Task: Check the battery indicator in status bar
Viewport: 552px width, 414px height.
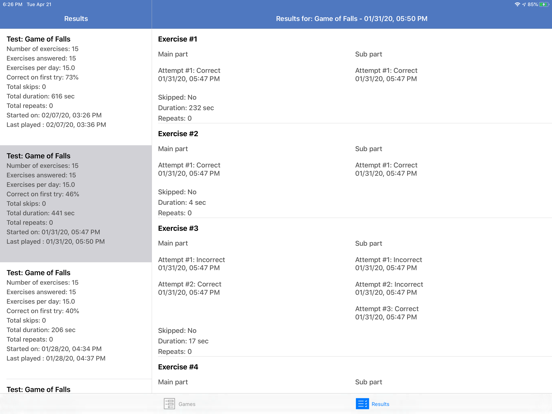Action: coord(544,4)
